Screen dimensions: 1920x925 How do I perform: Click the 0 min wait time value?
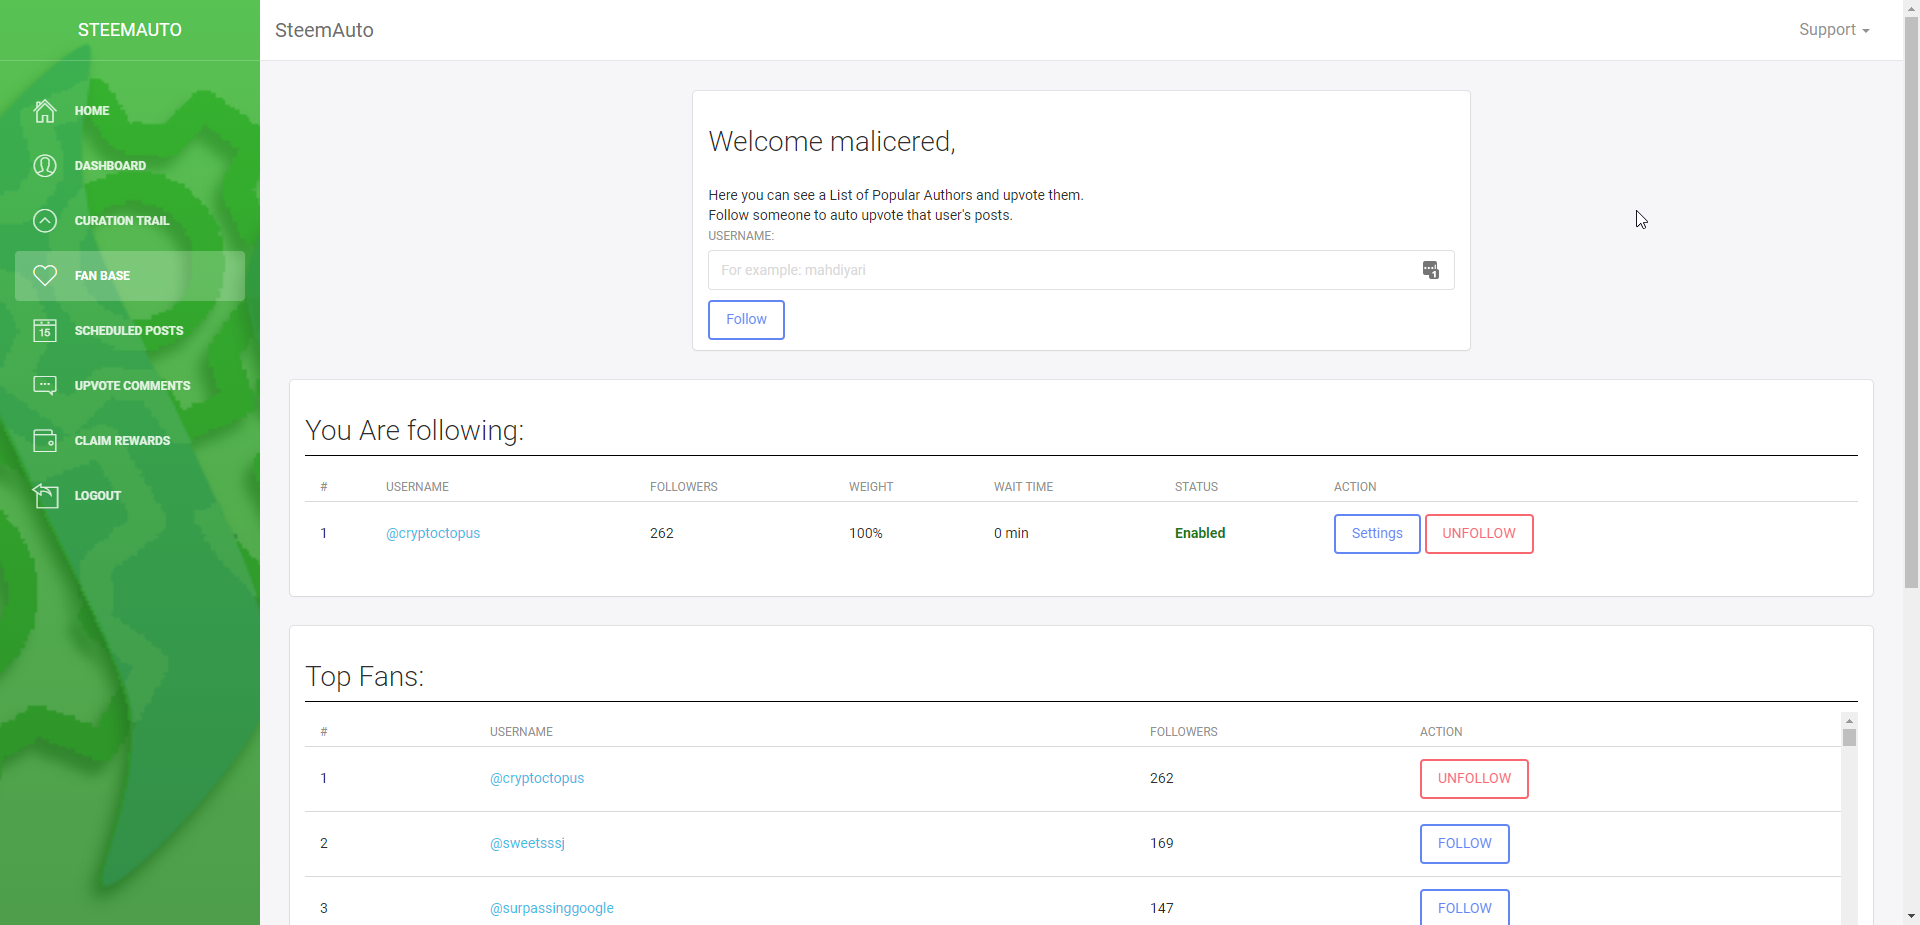pyautogui.click(x=1011, y=533)
